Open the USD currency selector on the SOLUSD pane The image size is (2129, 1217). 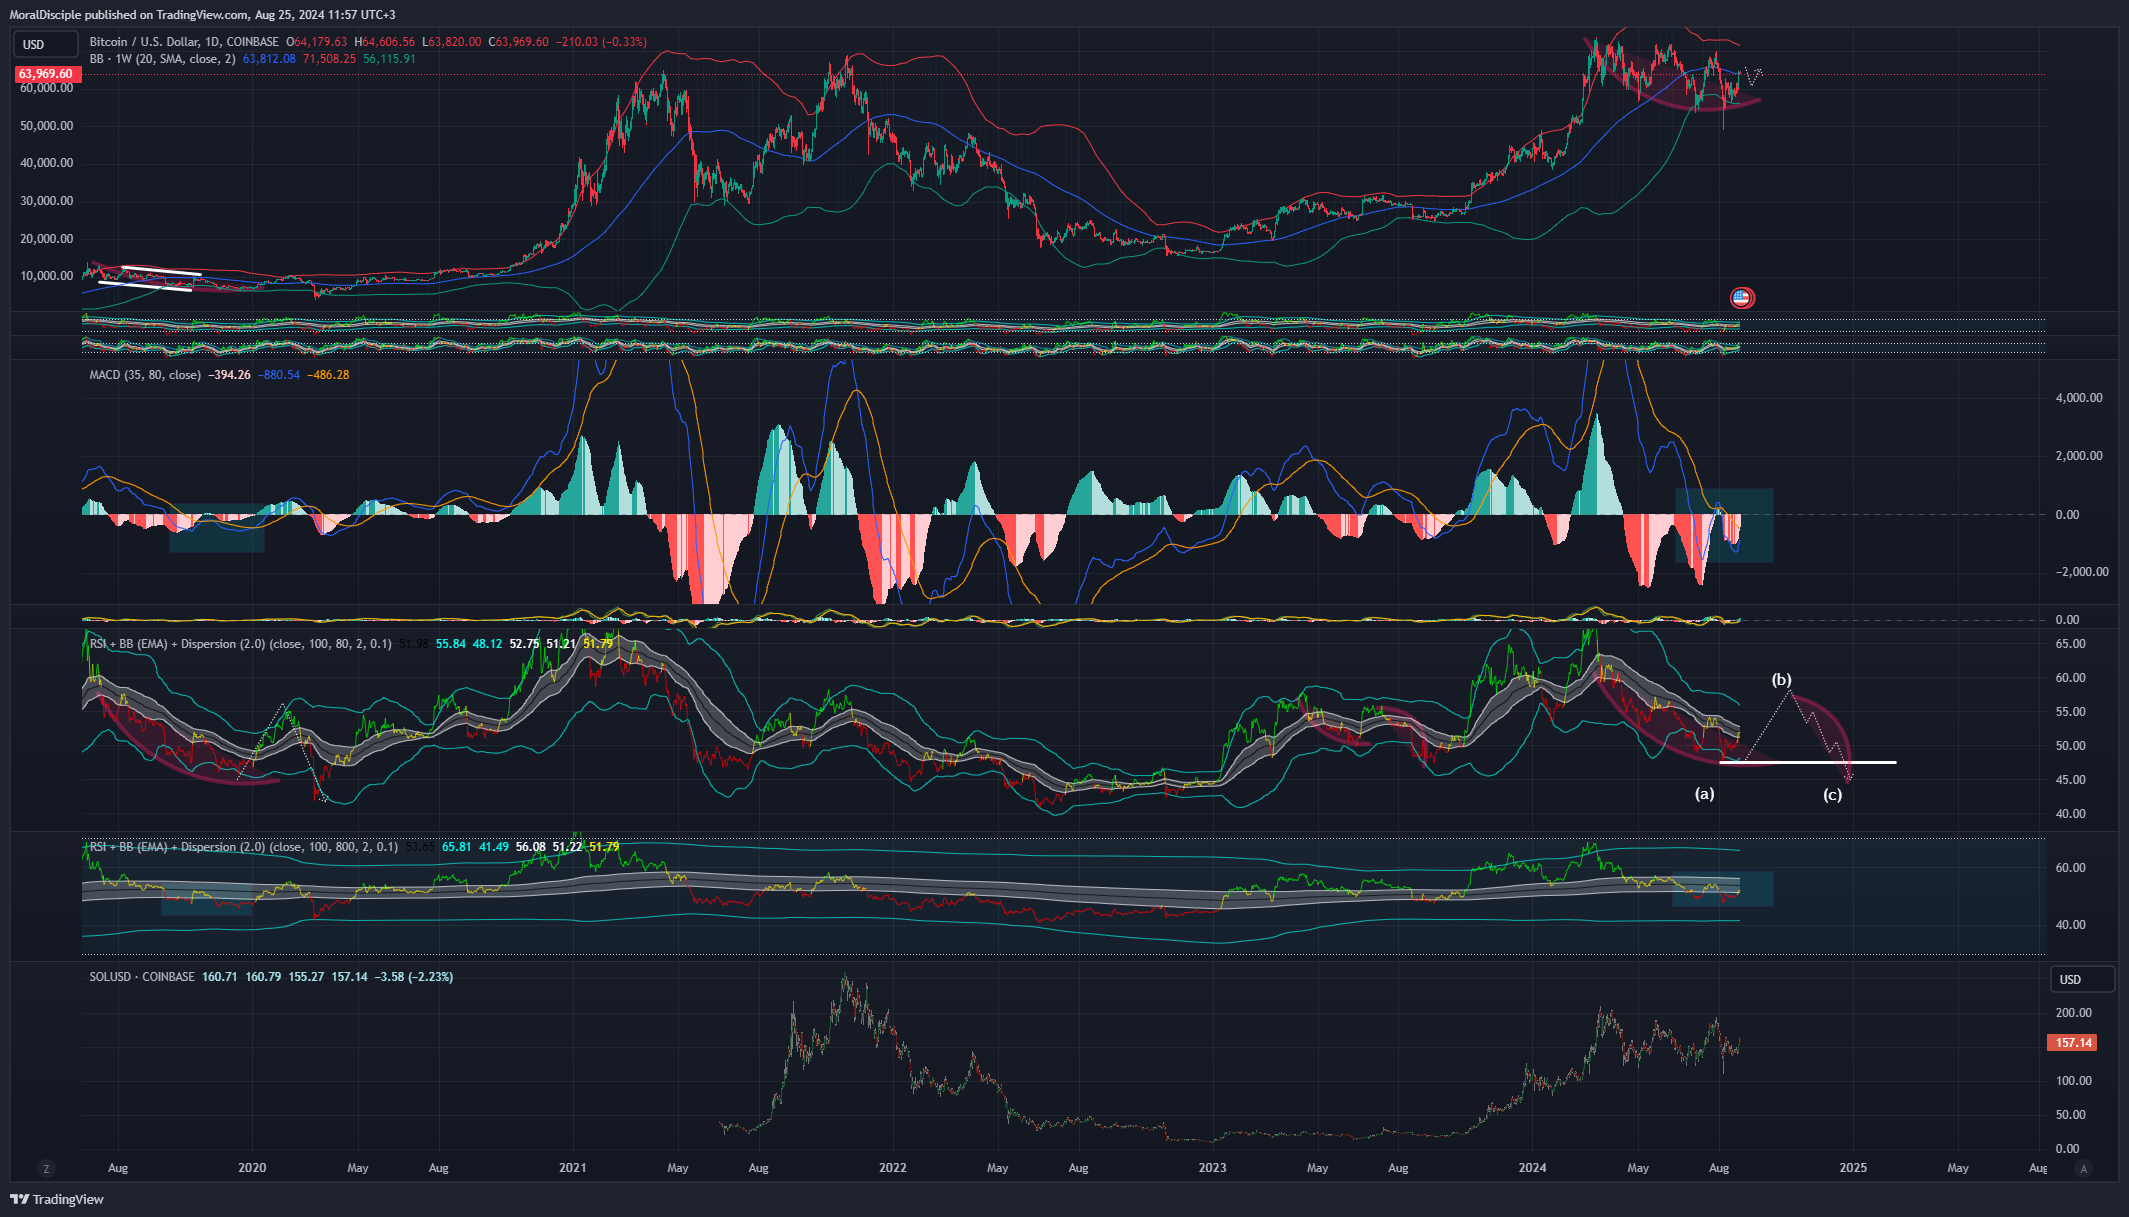click(x=2082, y=979)
